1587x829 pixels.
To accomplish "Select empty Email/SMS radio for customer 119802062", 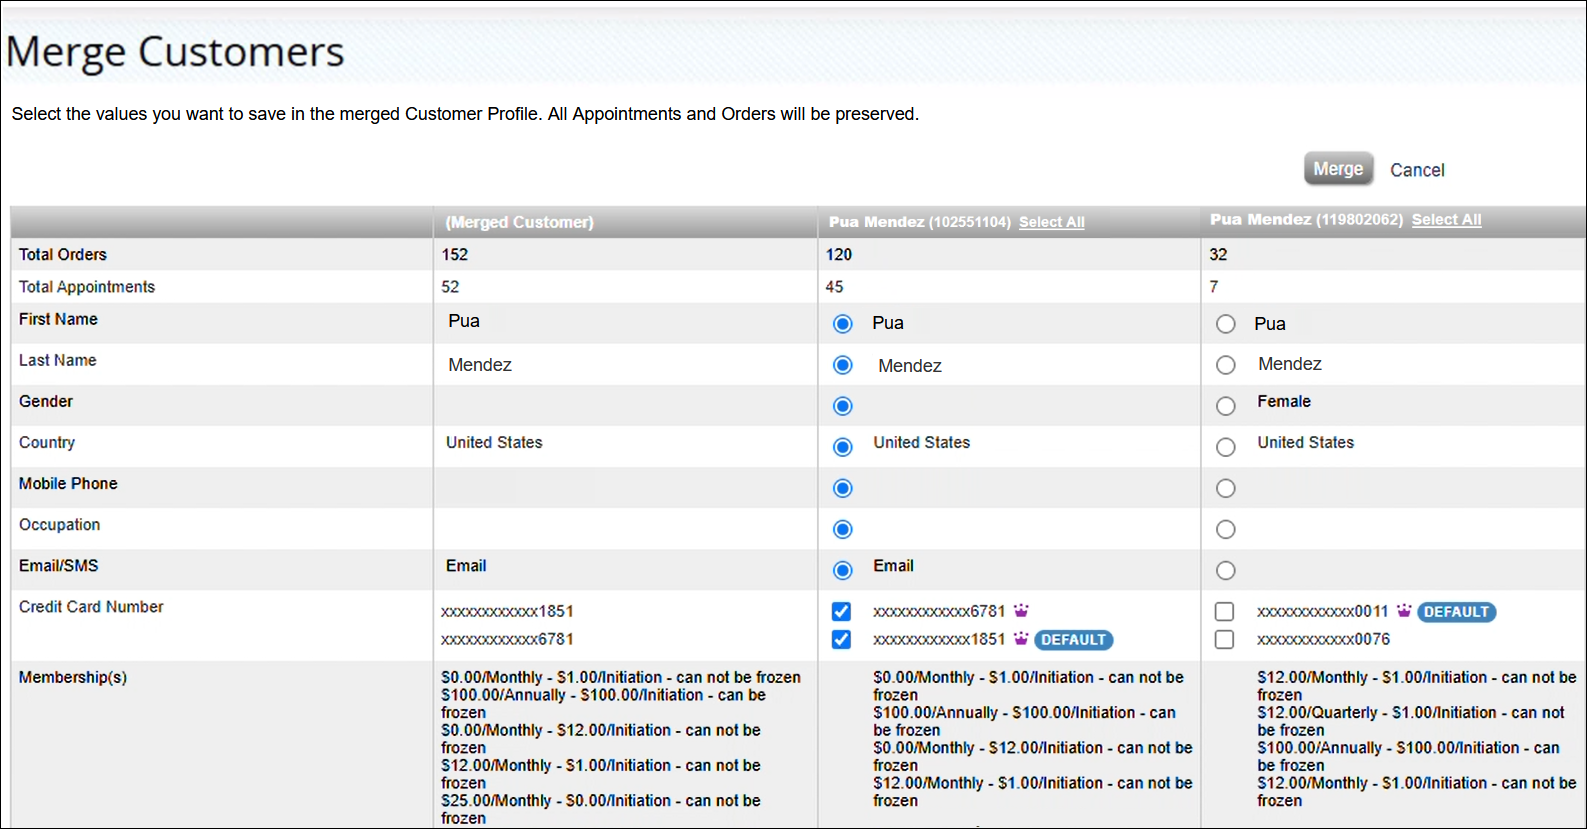I will 1226,570.
